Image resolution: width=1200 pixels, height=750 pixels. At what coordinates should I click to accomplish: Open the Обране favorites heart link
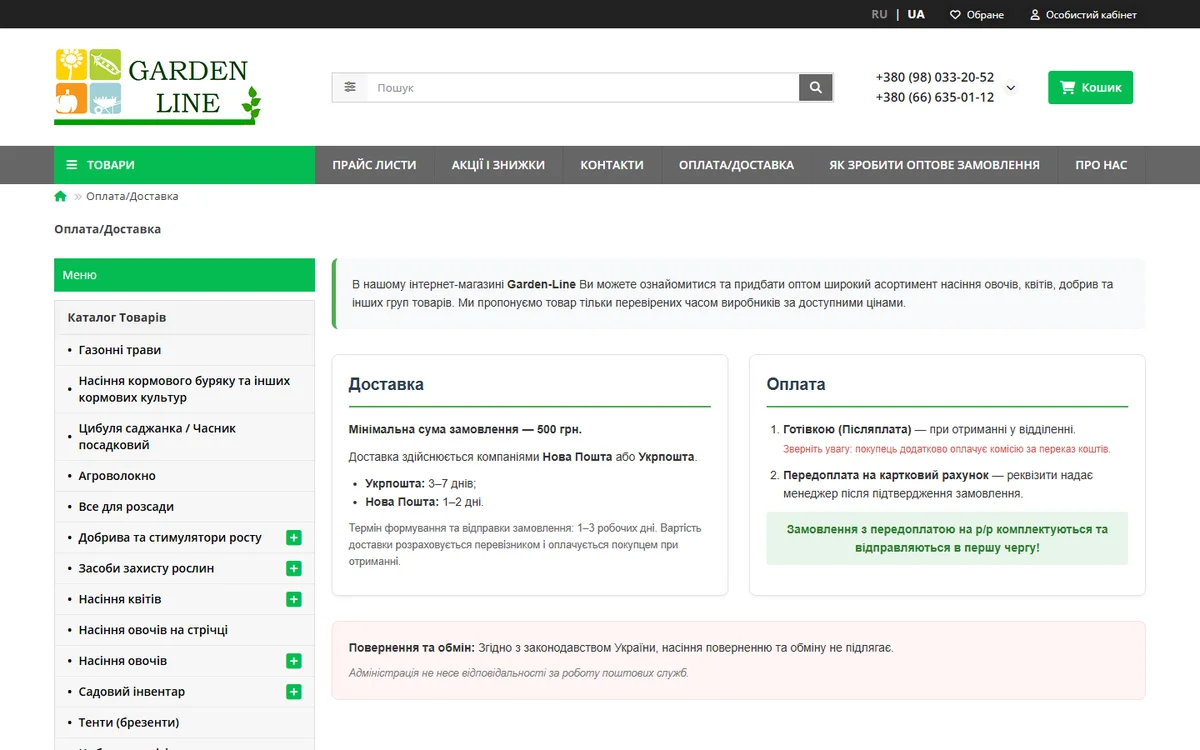(x=976, y=14)
